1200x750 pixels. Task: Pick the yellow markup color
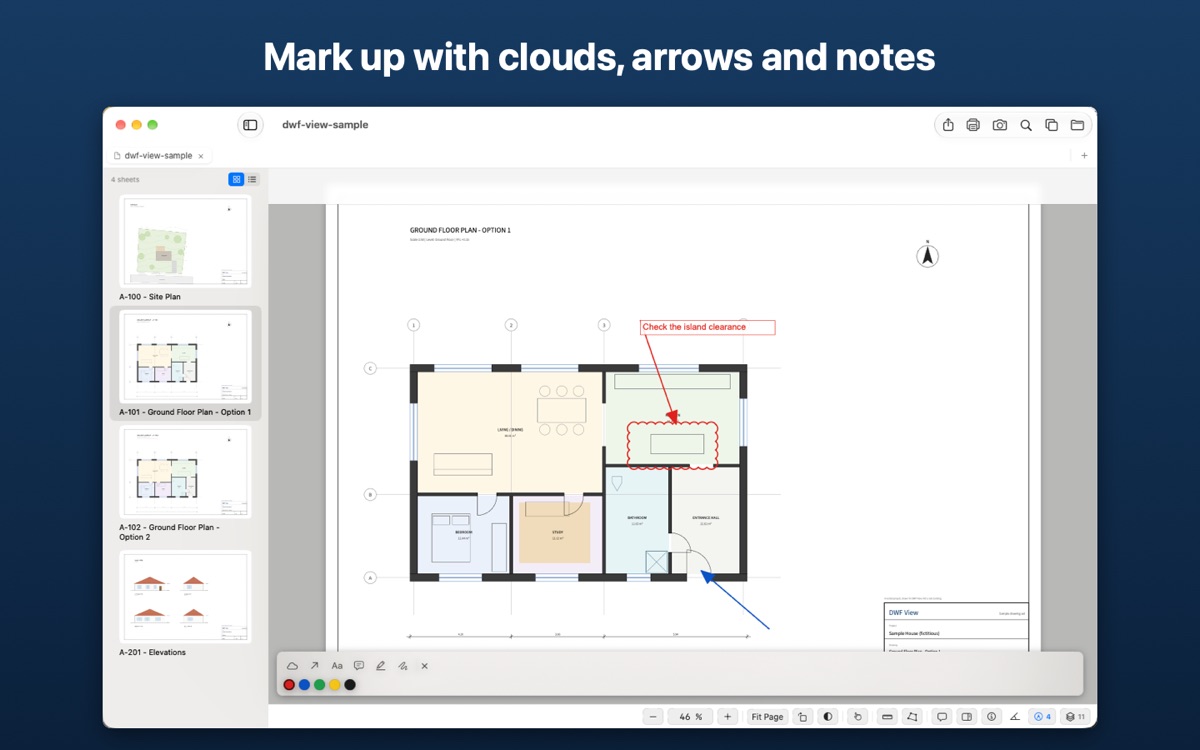[335, 685]
